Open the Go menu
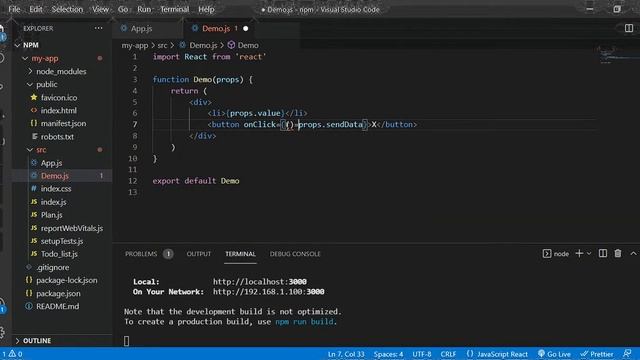Image resolution: width=640 pixels, height=360 pixels. click(122, 9)
